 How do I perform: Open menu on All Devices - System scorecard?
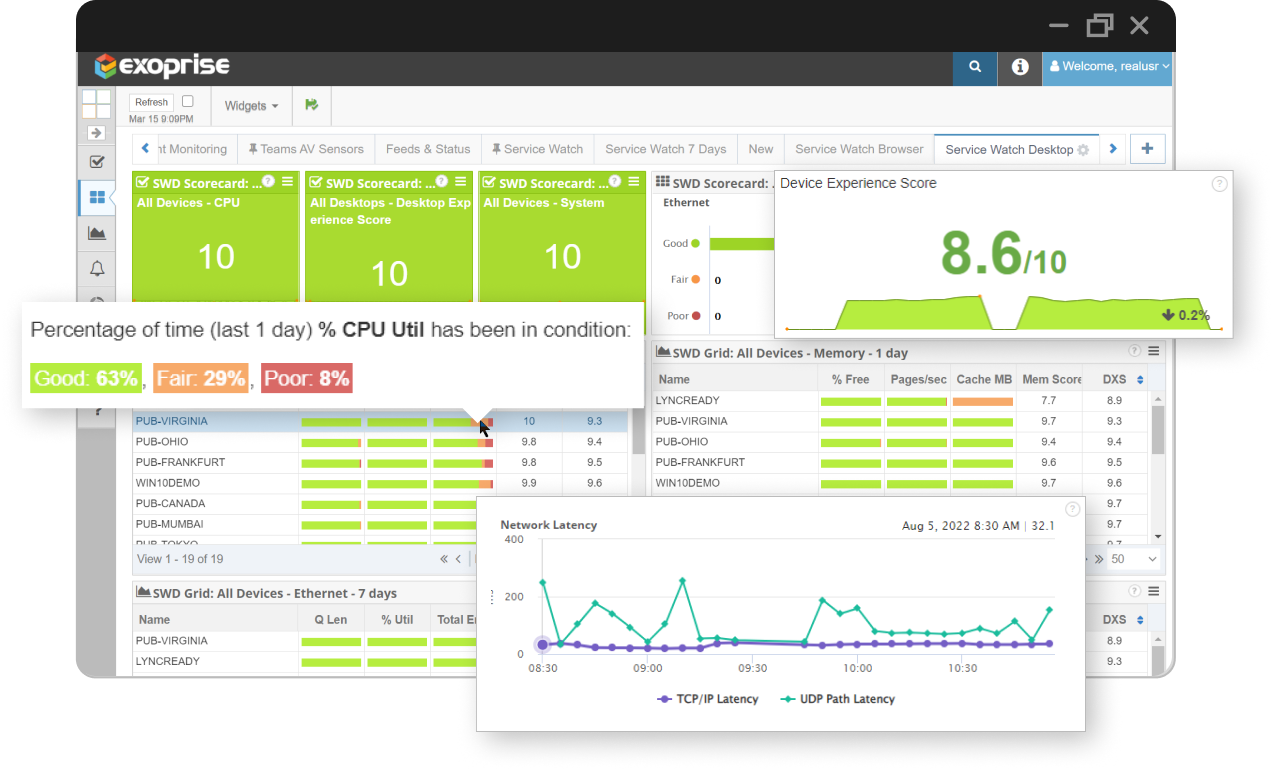coord(633,182)
